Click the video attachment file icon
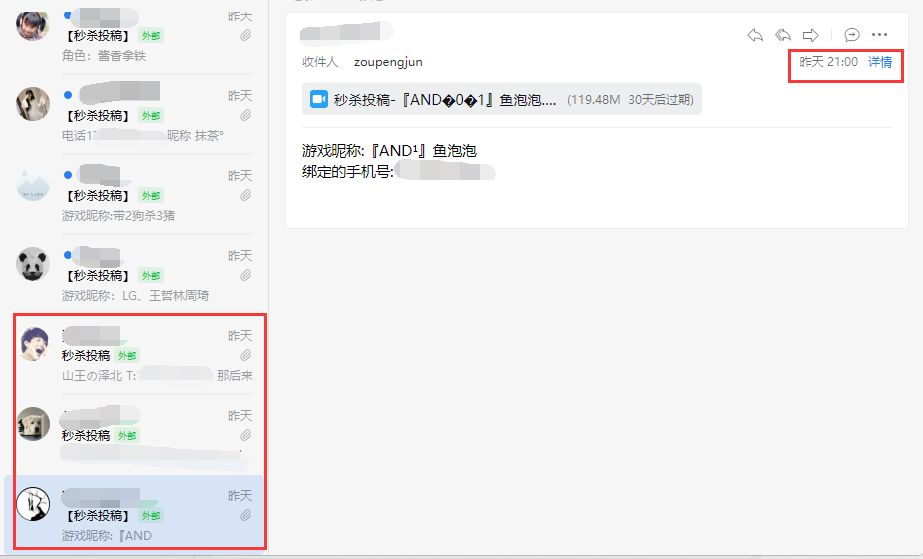 (318, 99)
